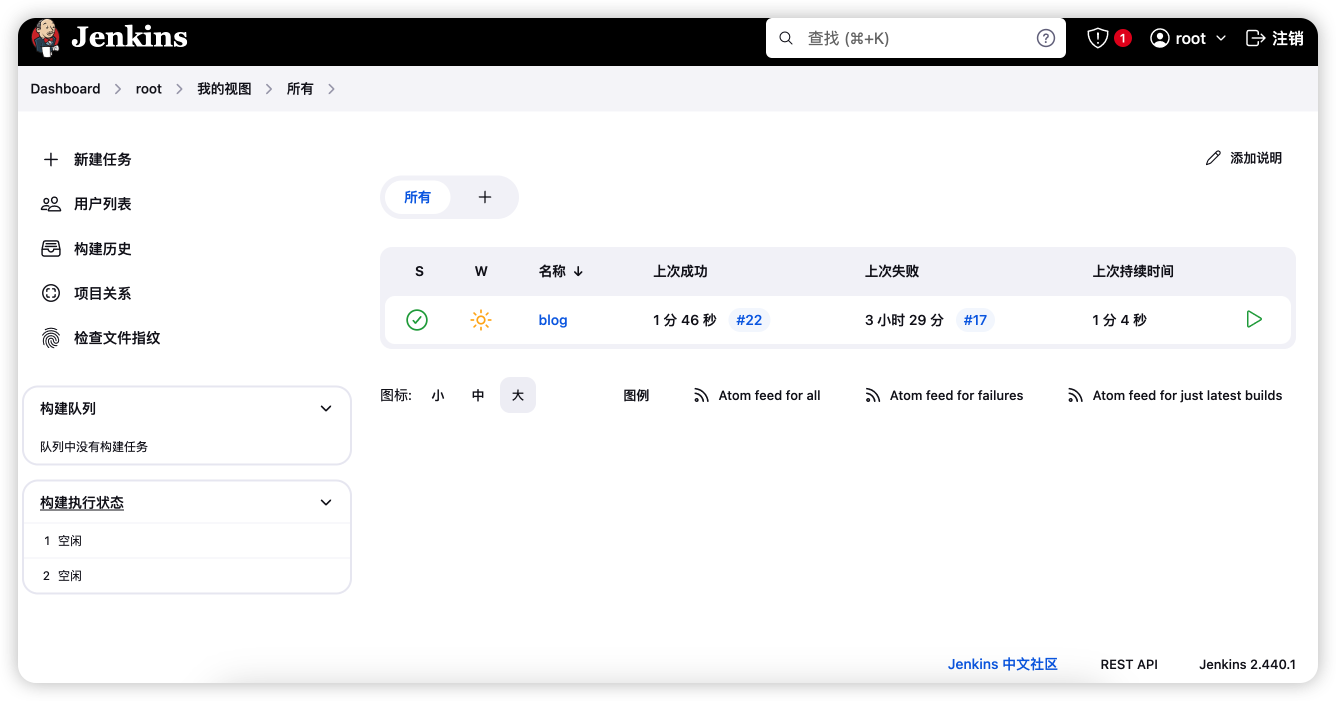1336x701 pixels.
Task: Open failed build #17 link
Action: (x=975, y=320)
